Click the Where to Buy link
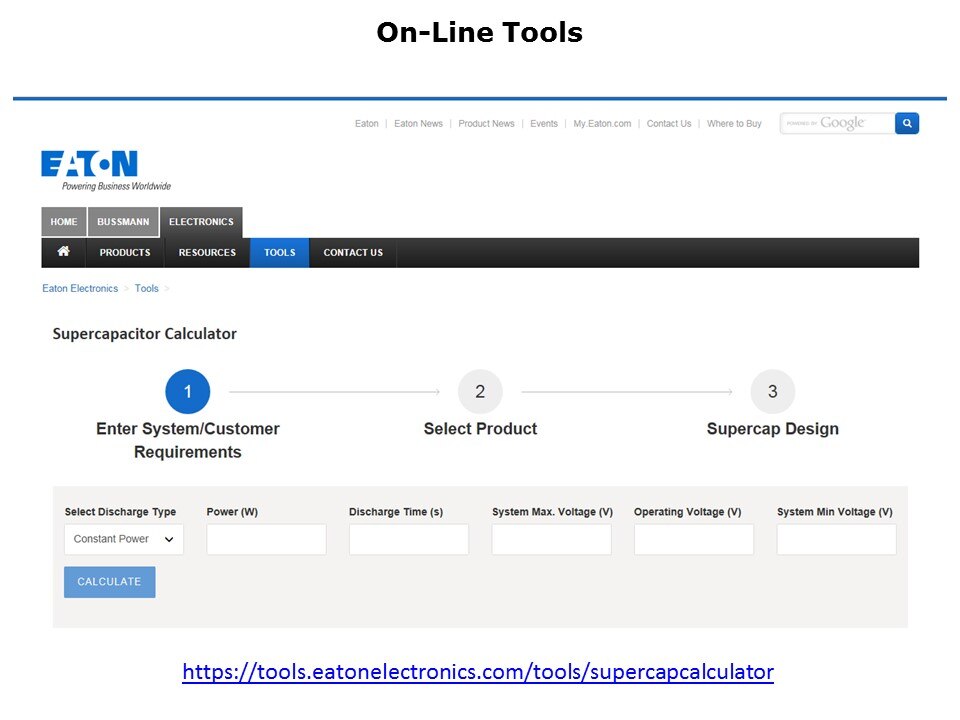 (734, 124)
